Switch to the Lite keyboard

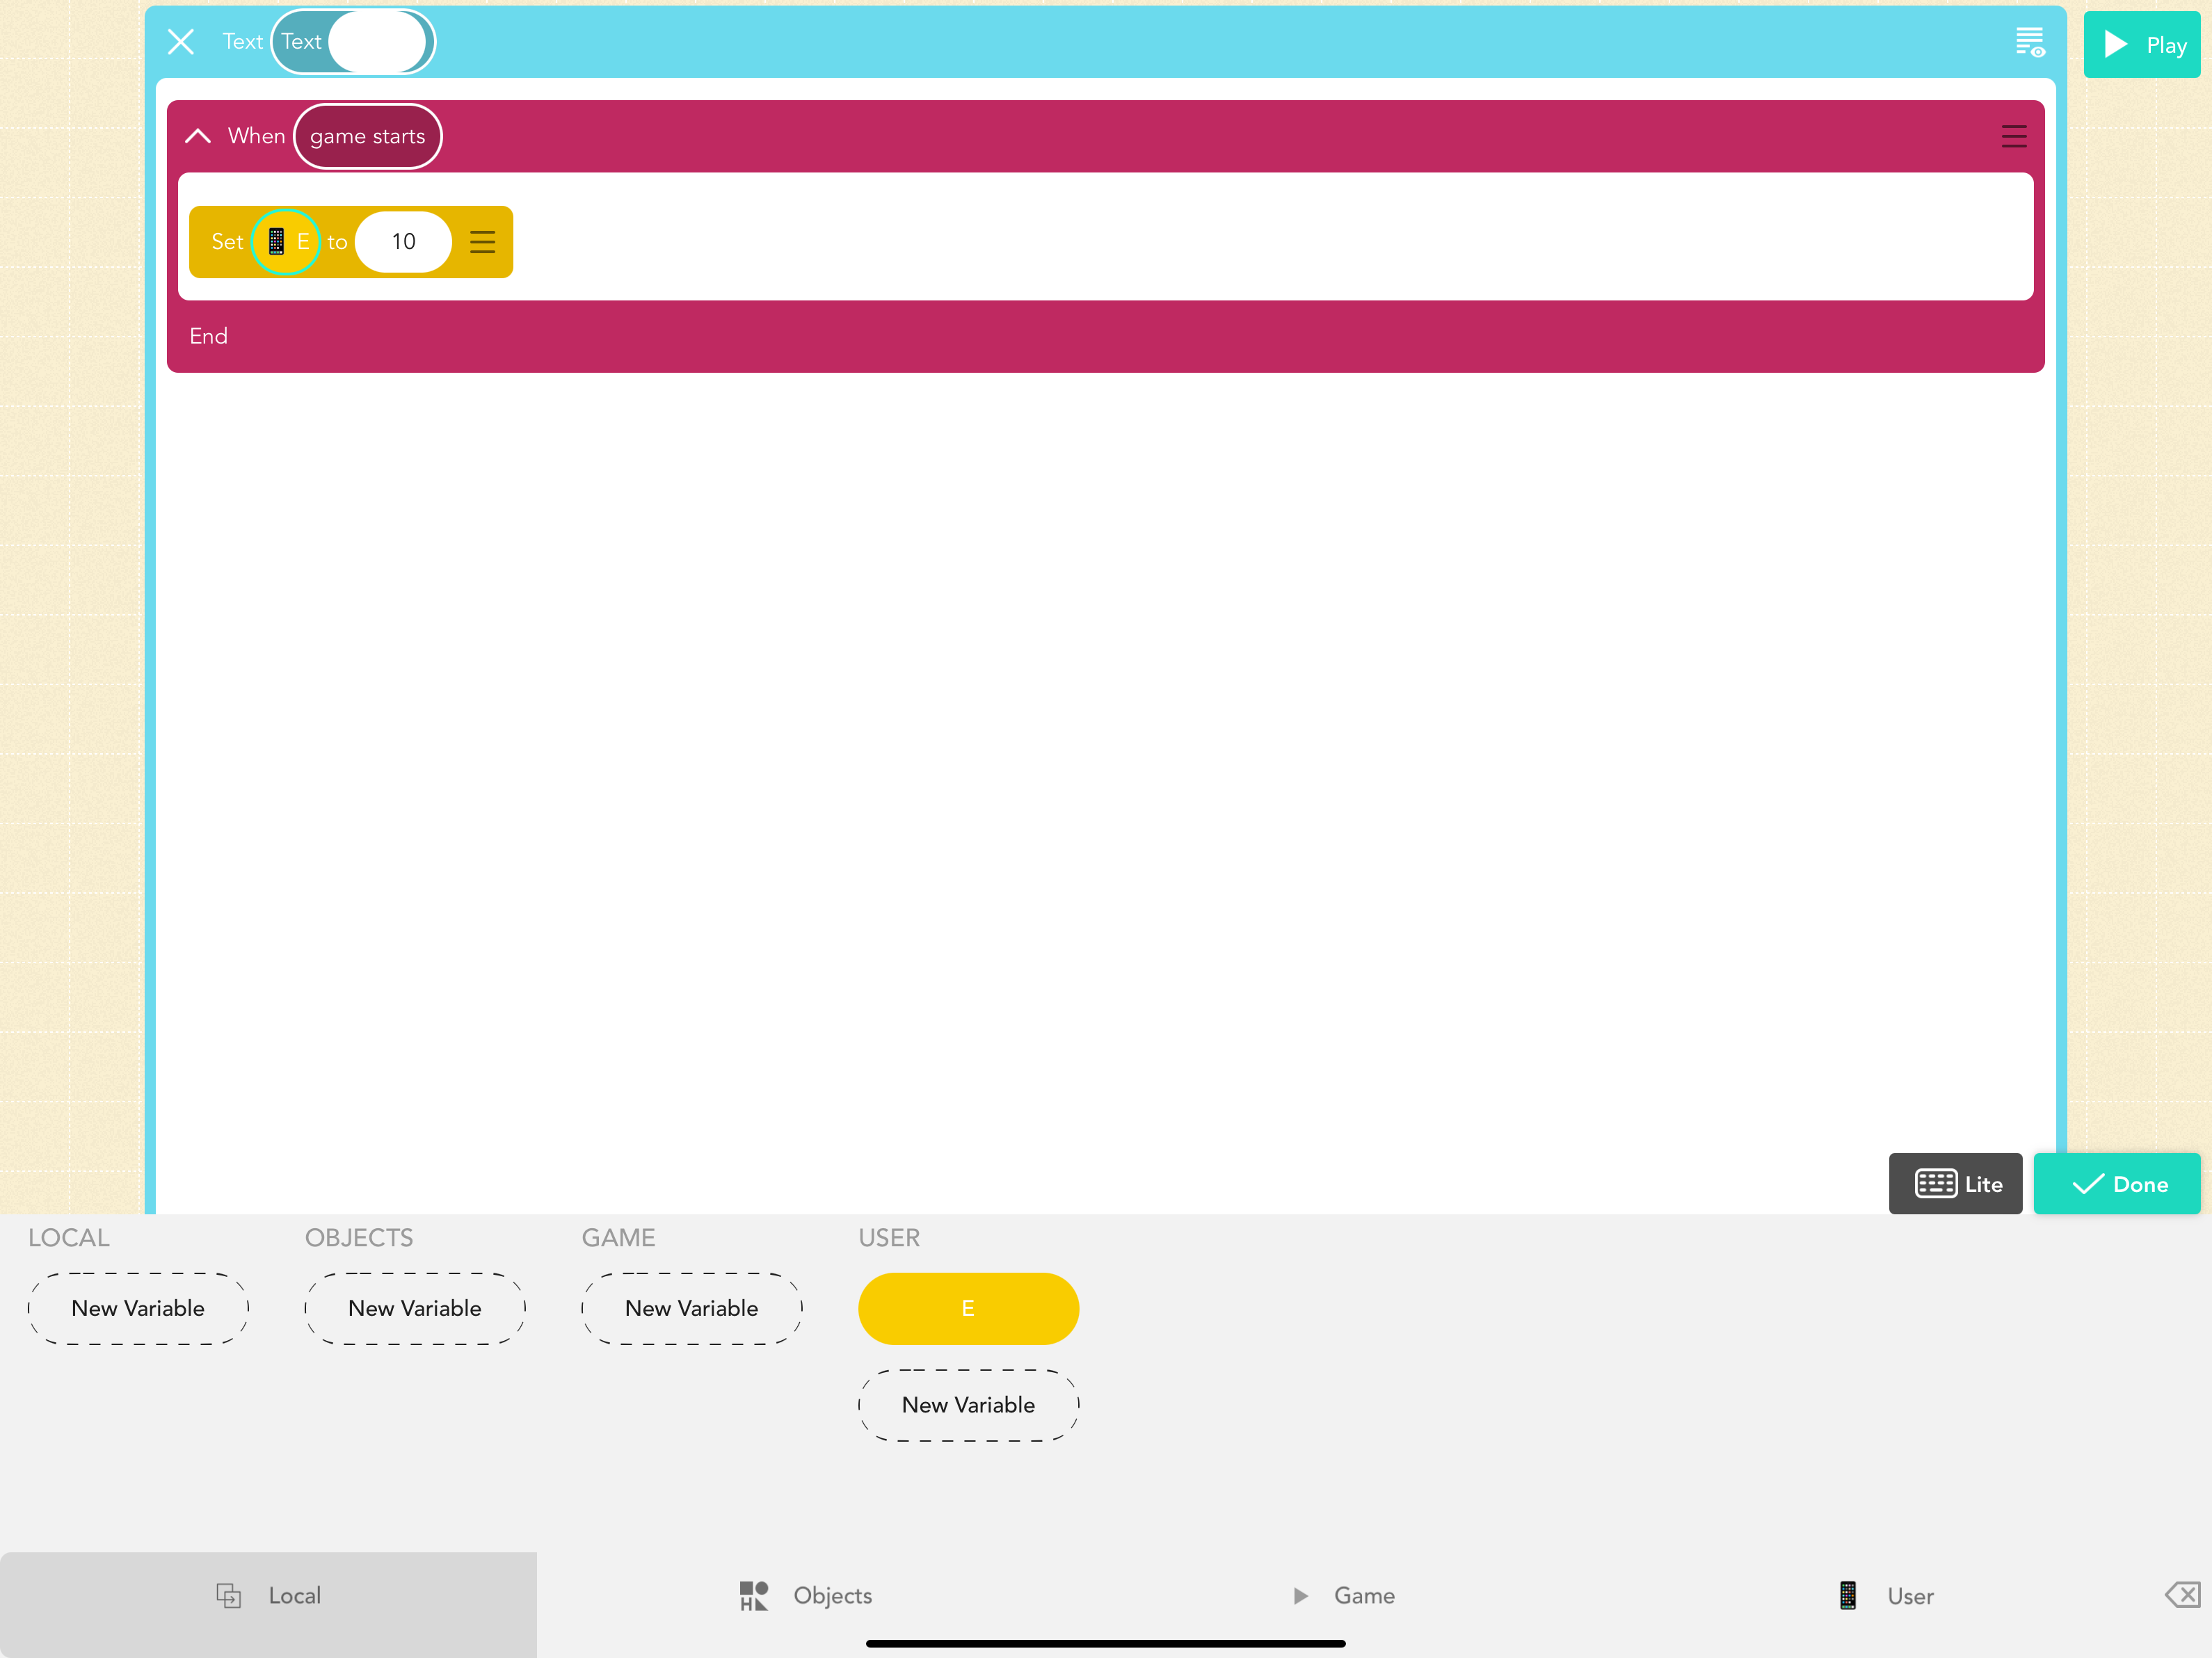pyautogui.click(x=1955, y=1184)
